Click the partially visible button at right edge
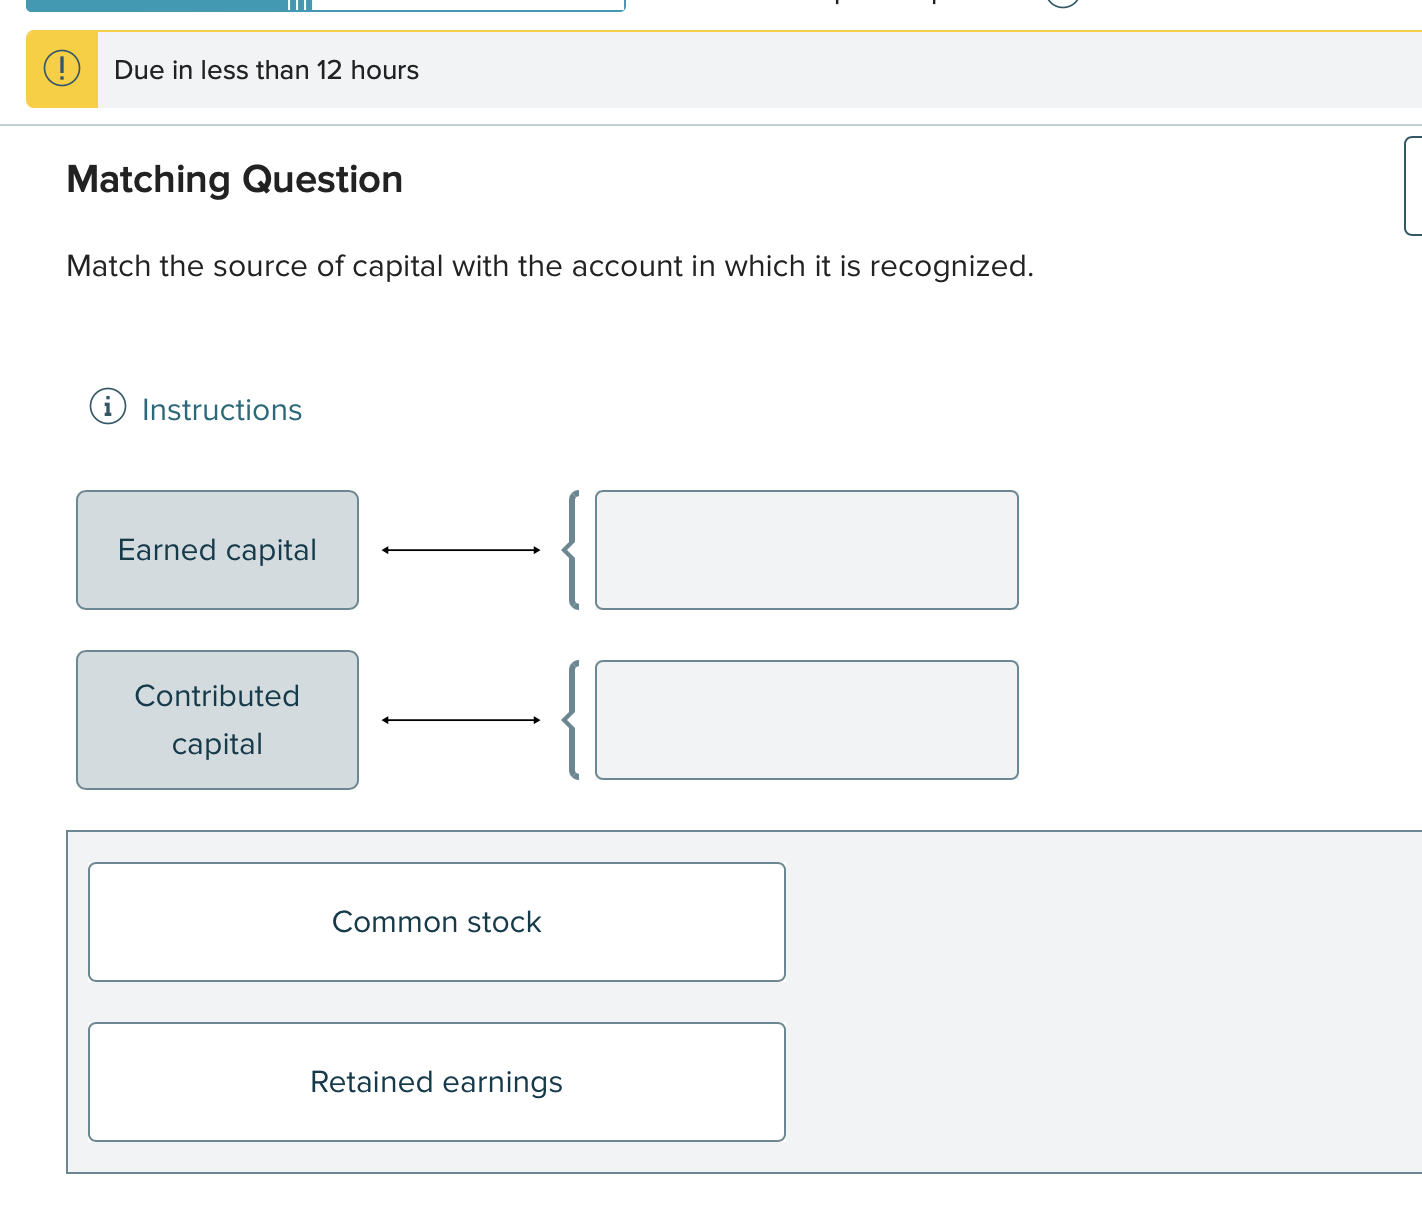The height and width of the screenshot is (1222, 1422). 1413,186
